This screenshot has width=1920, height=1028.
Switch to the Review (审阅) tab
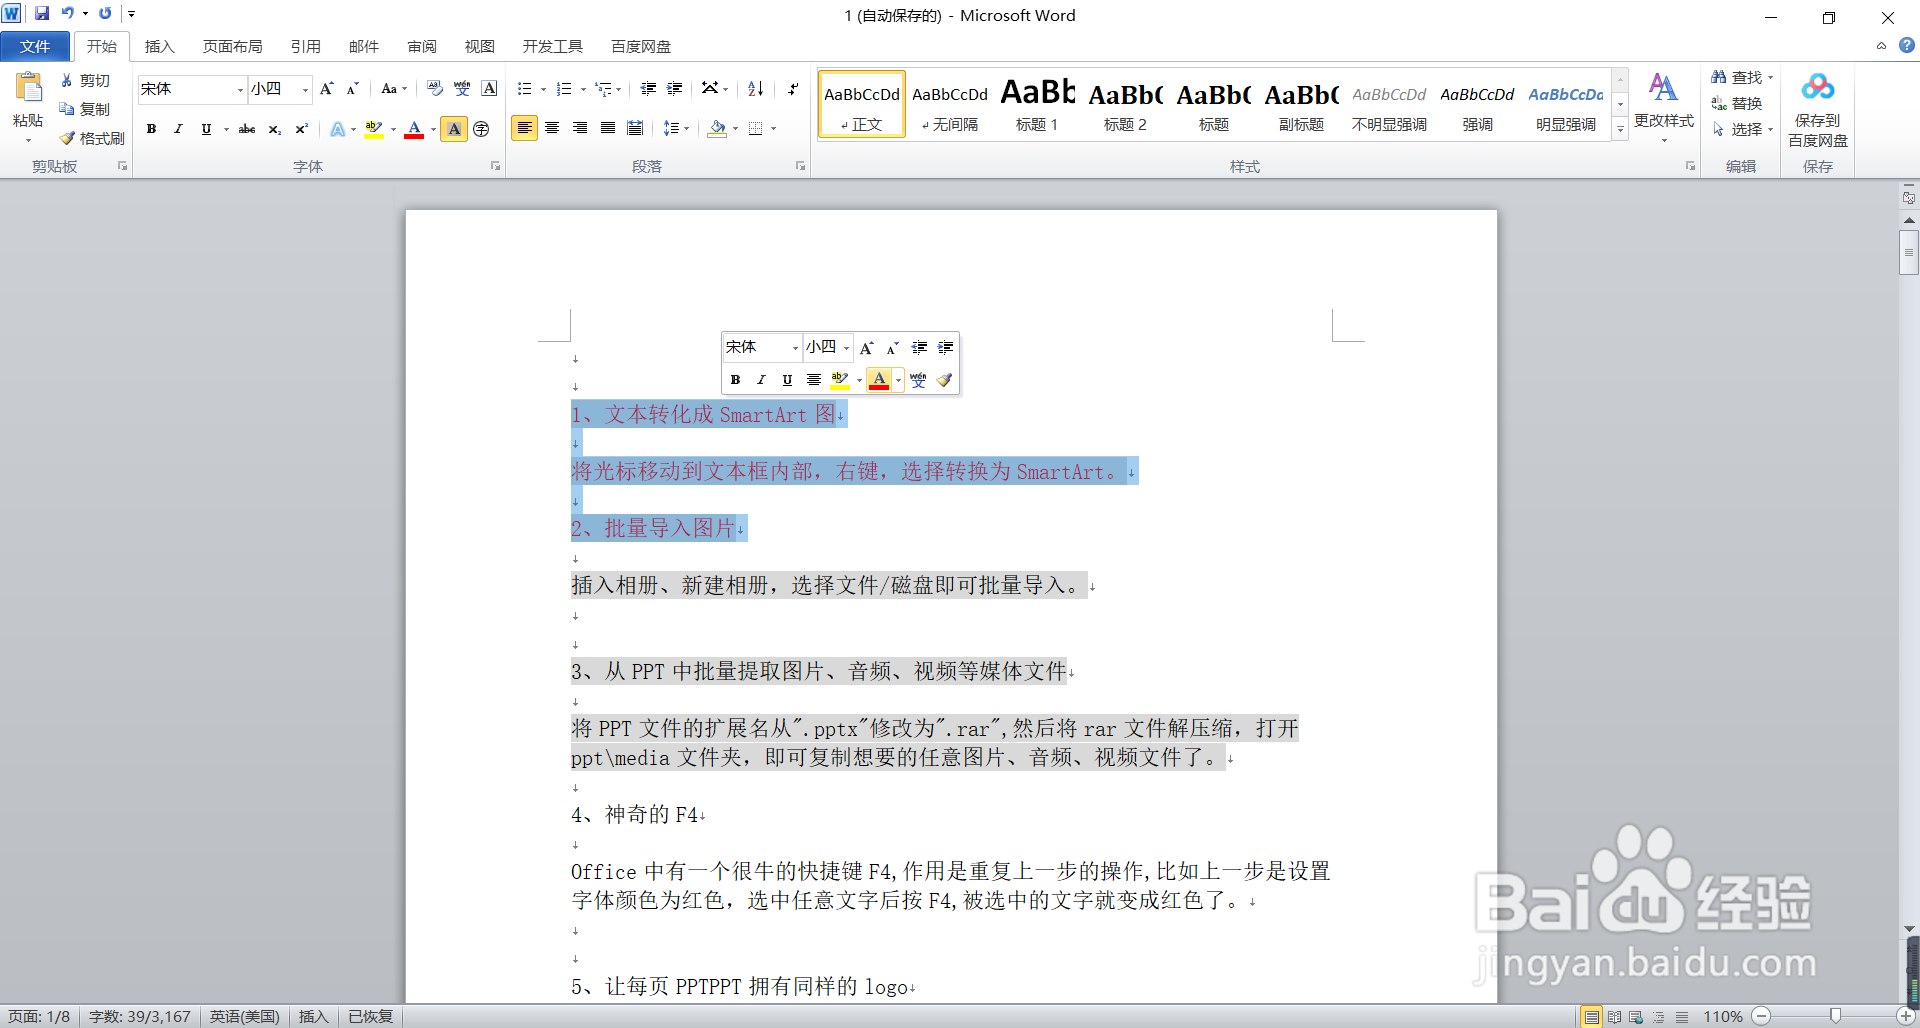421,47
